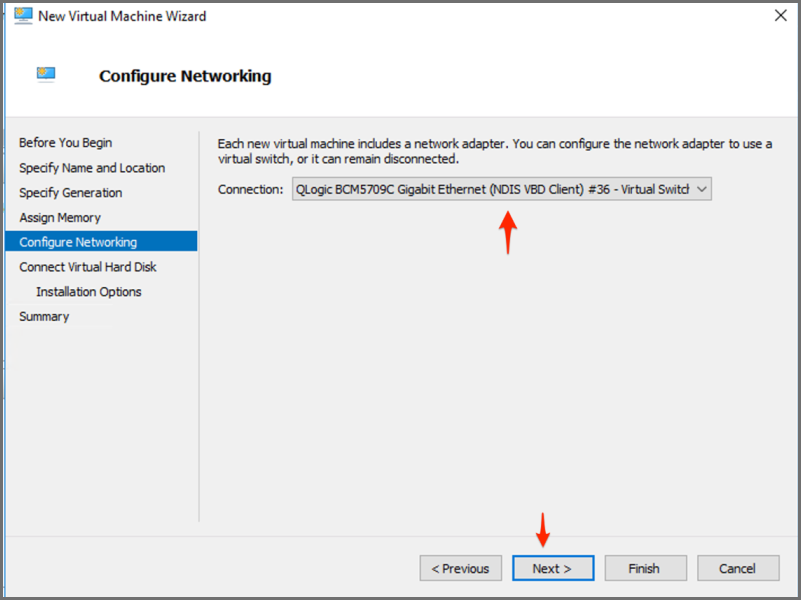Screen dimensions: 801x600
Task: Click the Connection field label
Action: pos(250,189)
